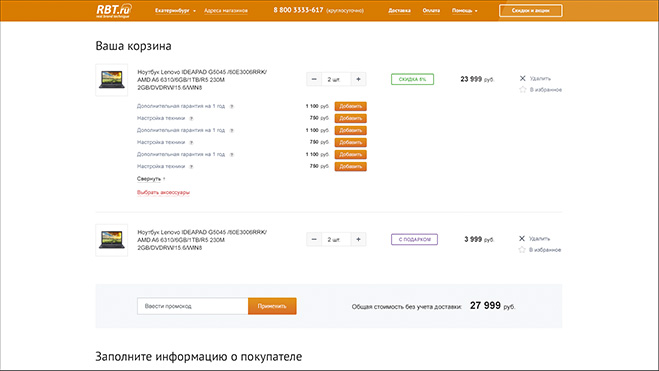Click the Ваша корзина heading
659x371 pixels.
click(133, 45)
